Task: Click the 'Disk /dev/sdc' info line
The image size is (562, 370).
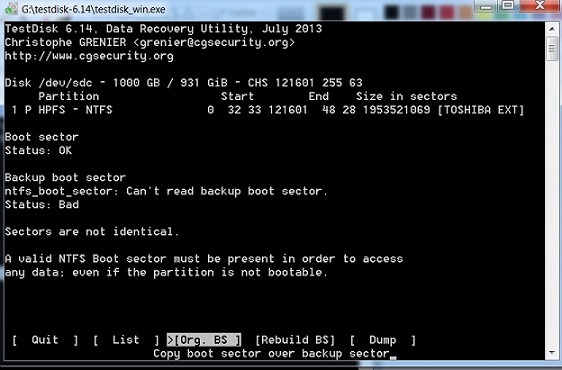Action: [x=184, y=83]
